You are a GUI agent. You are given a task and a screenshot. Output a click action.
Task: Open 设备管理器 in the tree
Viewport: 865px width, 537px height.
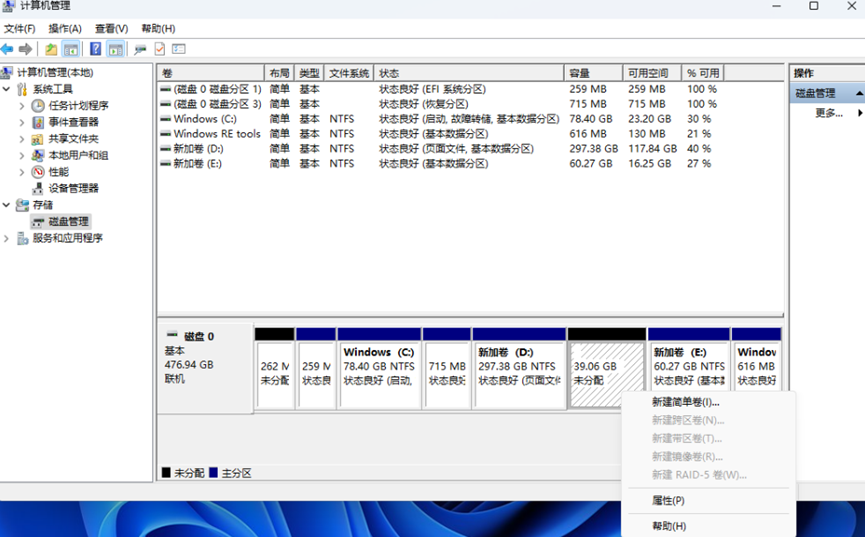(73, 188)
